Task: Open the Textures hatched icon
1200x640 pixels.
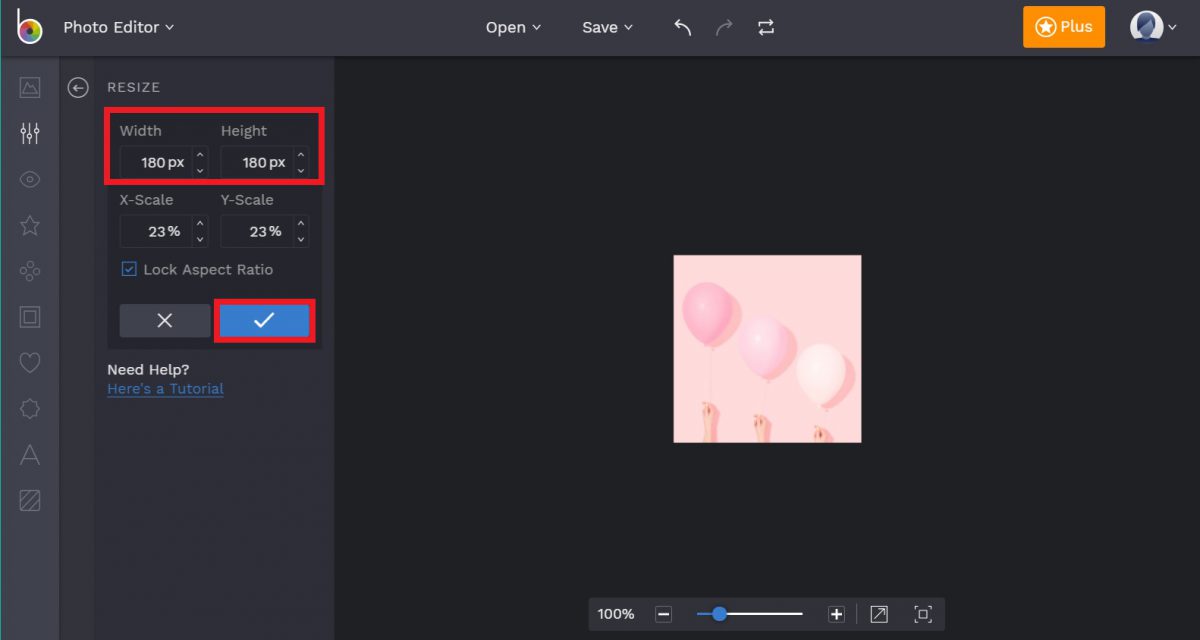Action: [x=30, y=500]
